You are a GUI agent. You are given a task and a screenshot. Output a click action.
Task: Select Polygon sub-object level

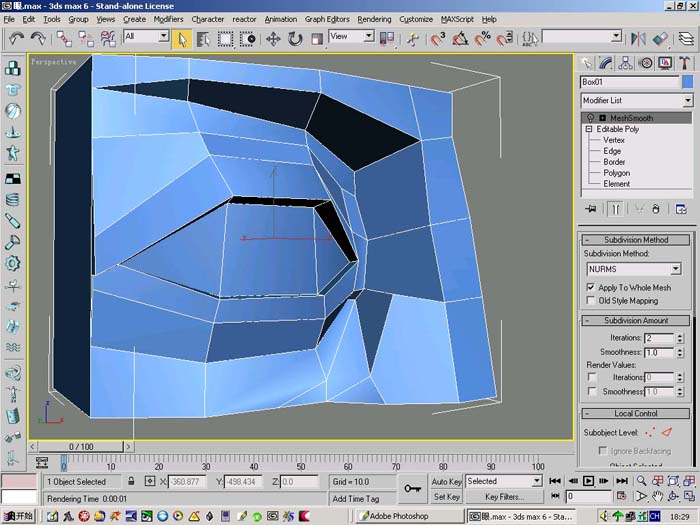[617, 173]
